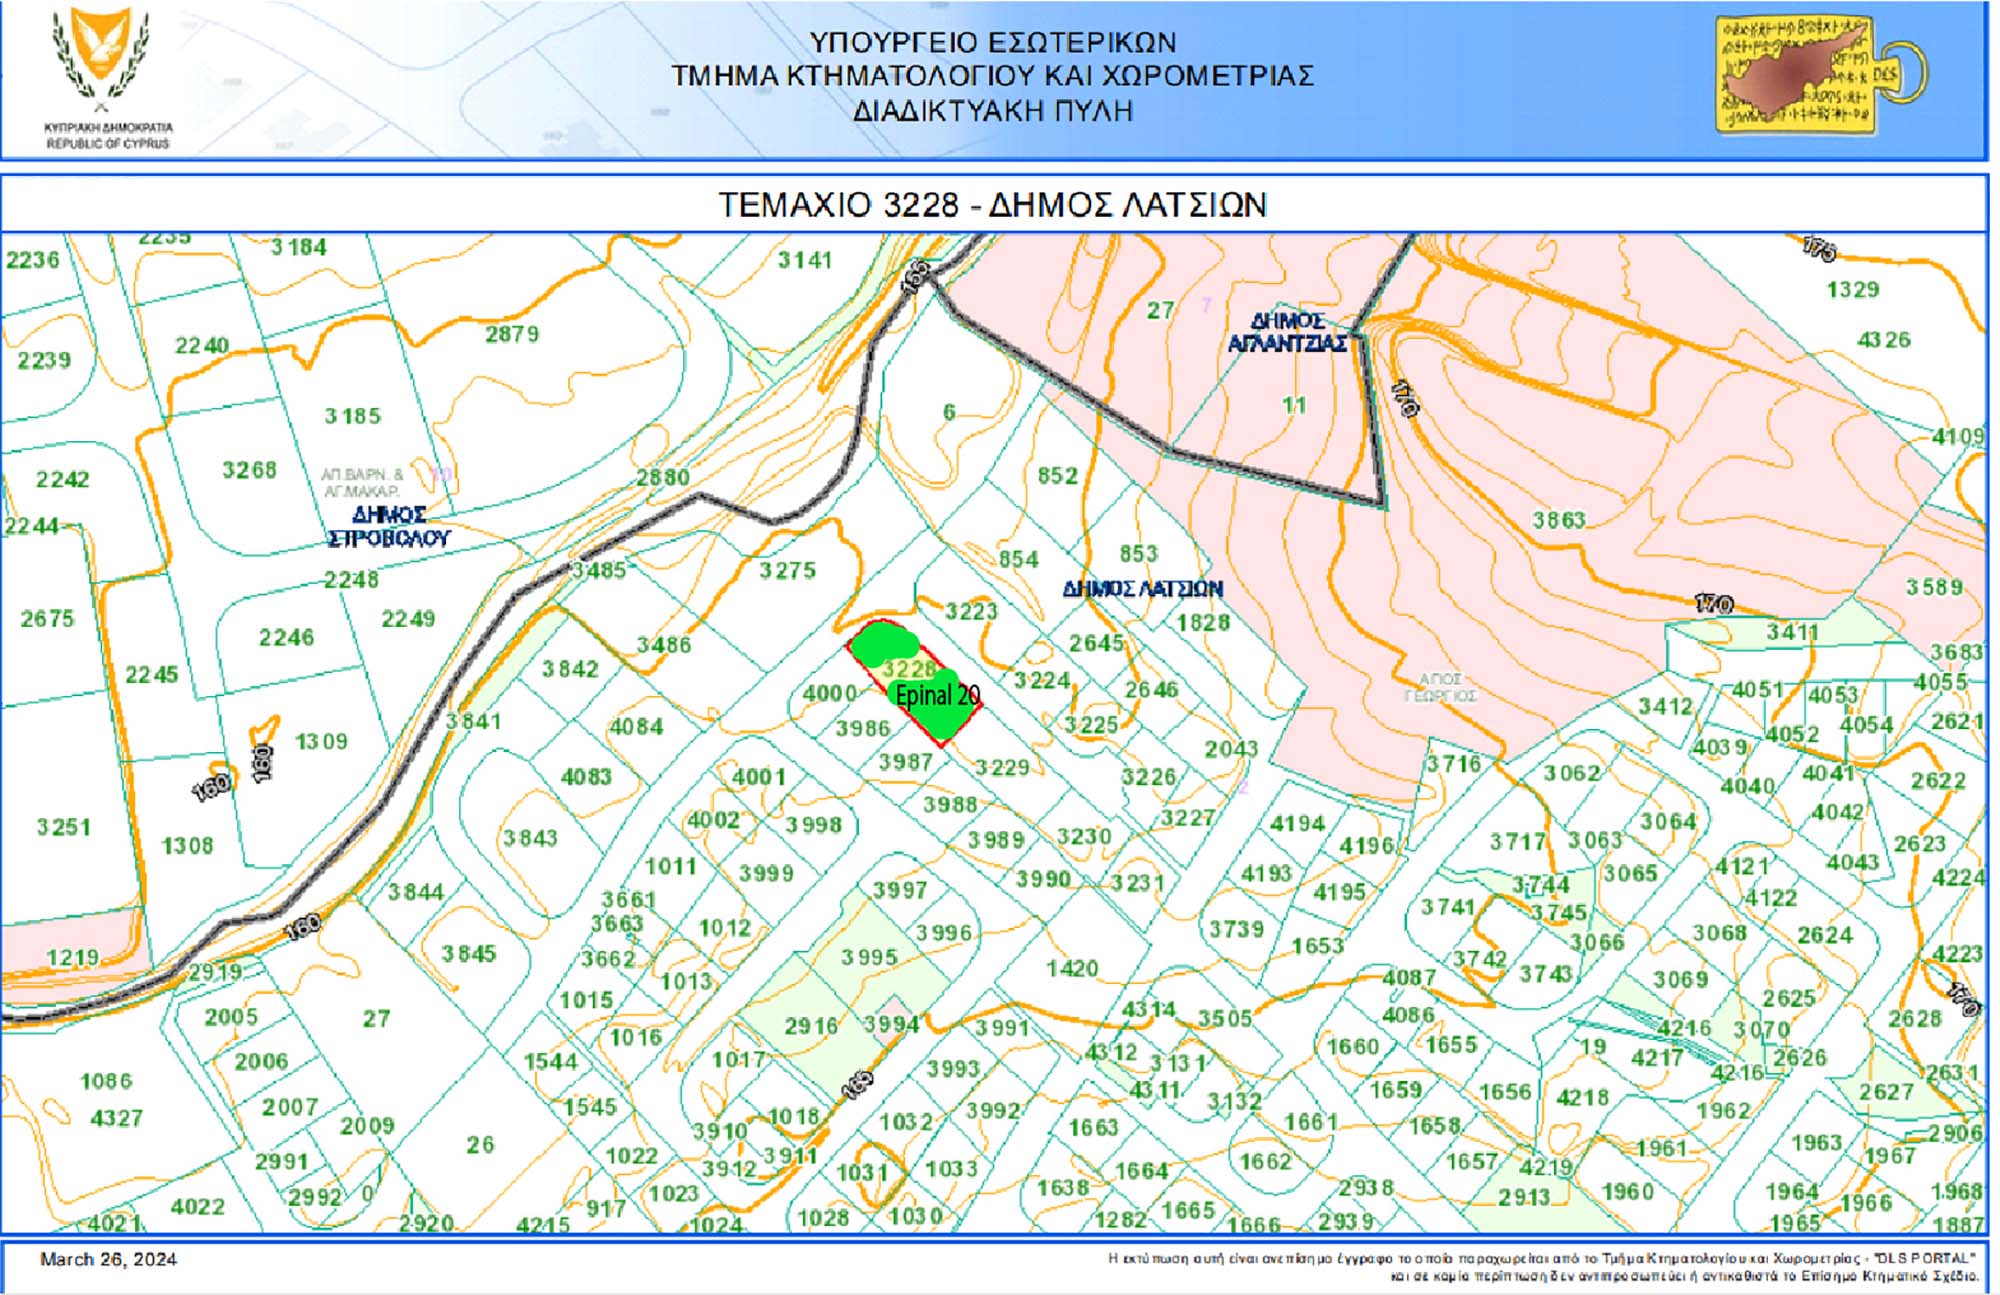Click the ΔΗΜΟΣ ΛΑΤΣΙΩΝ label on the map
The width and height of the screenshot is (2000, 1295).
pos(1142,588)
